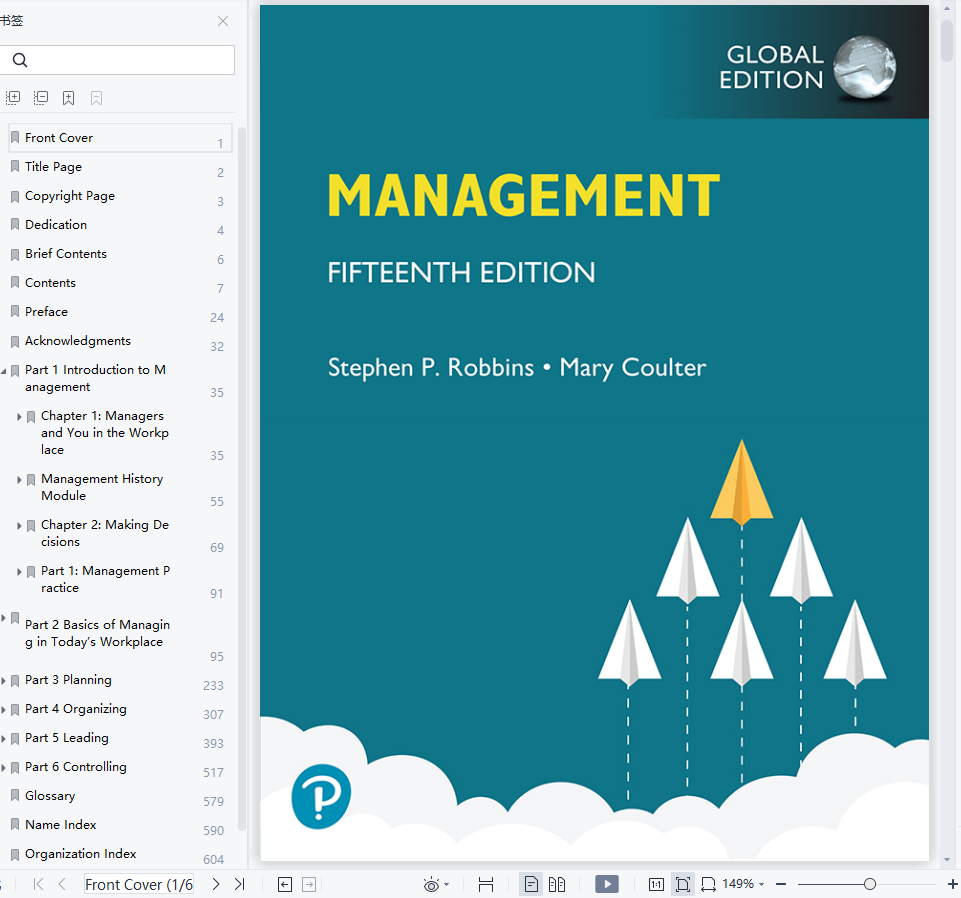This screenshot has width=961, height=898.
Task: Expand Part 2 Basics of Managing
Action: (x=3, y=618)
